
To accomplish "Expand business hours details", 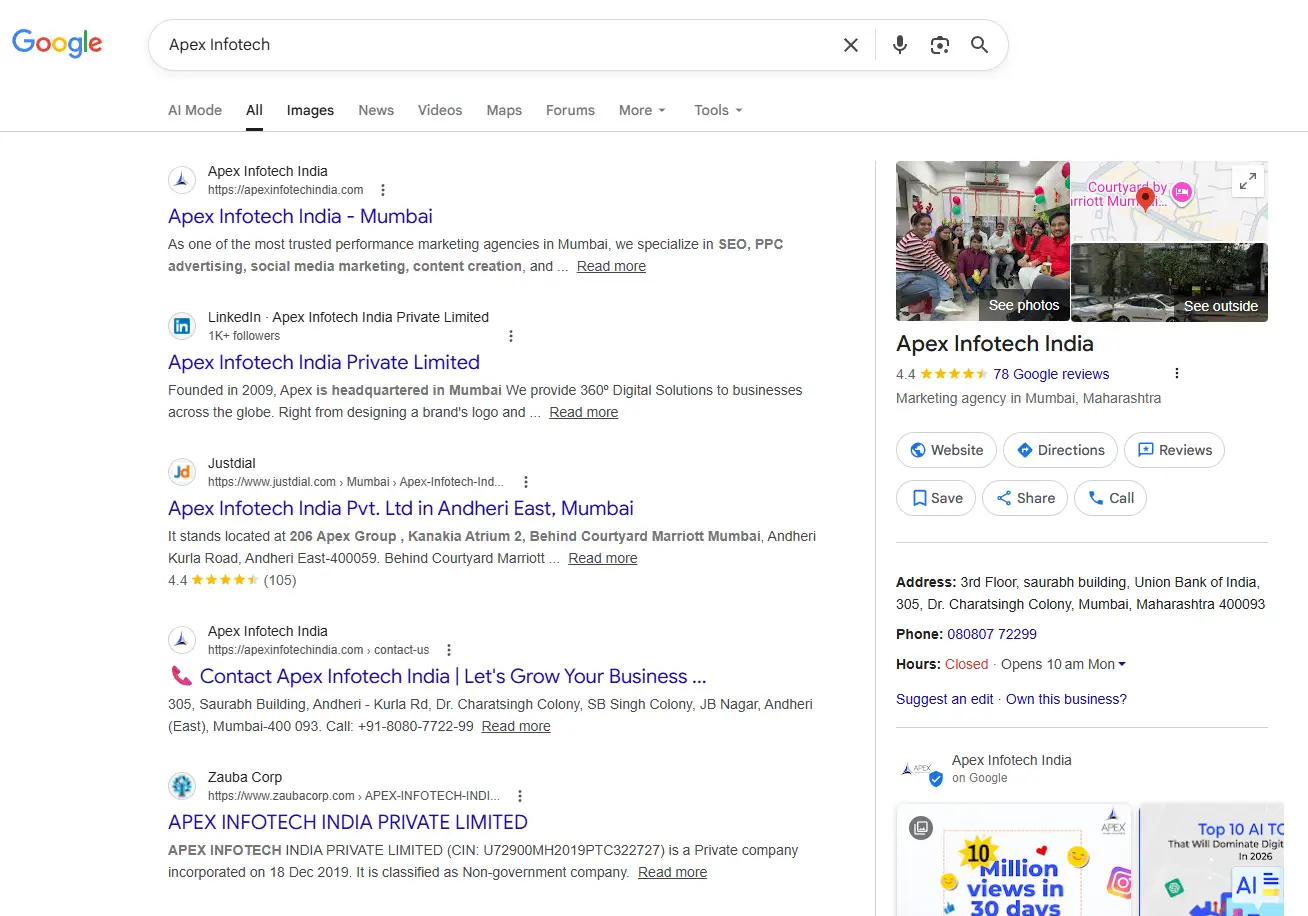I will [1122, 665].
